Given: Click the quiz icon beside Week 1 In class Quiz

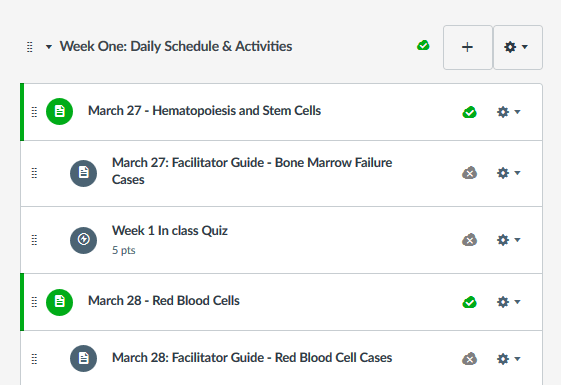Looking at the screenshot, I should point(83,240).
